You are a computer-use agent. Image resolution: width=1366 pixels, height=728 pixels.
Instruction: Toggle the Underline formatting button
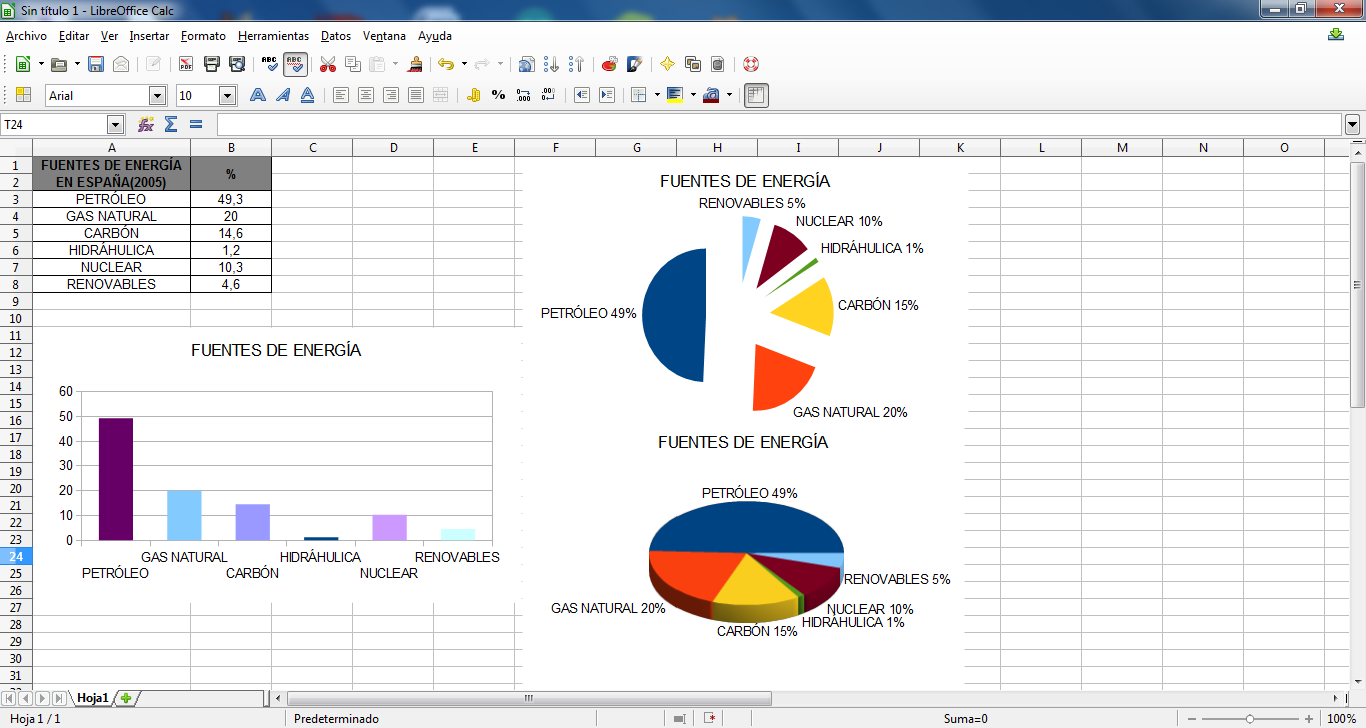[x=308, y=95]
